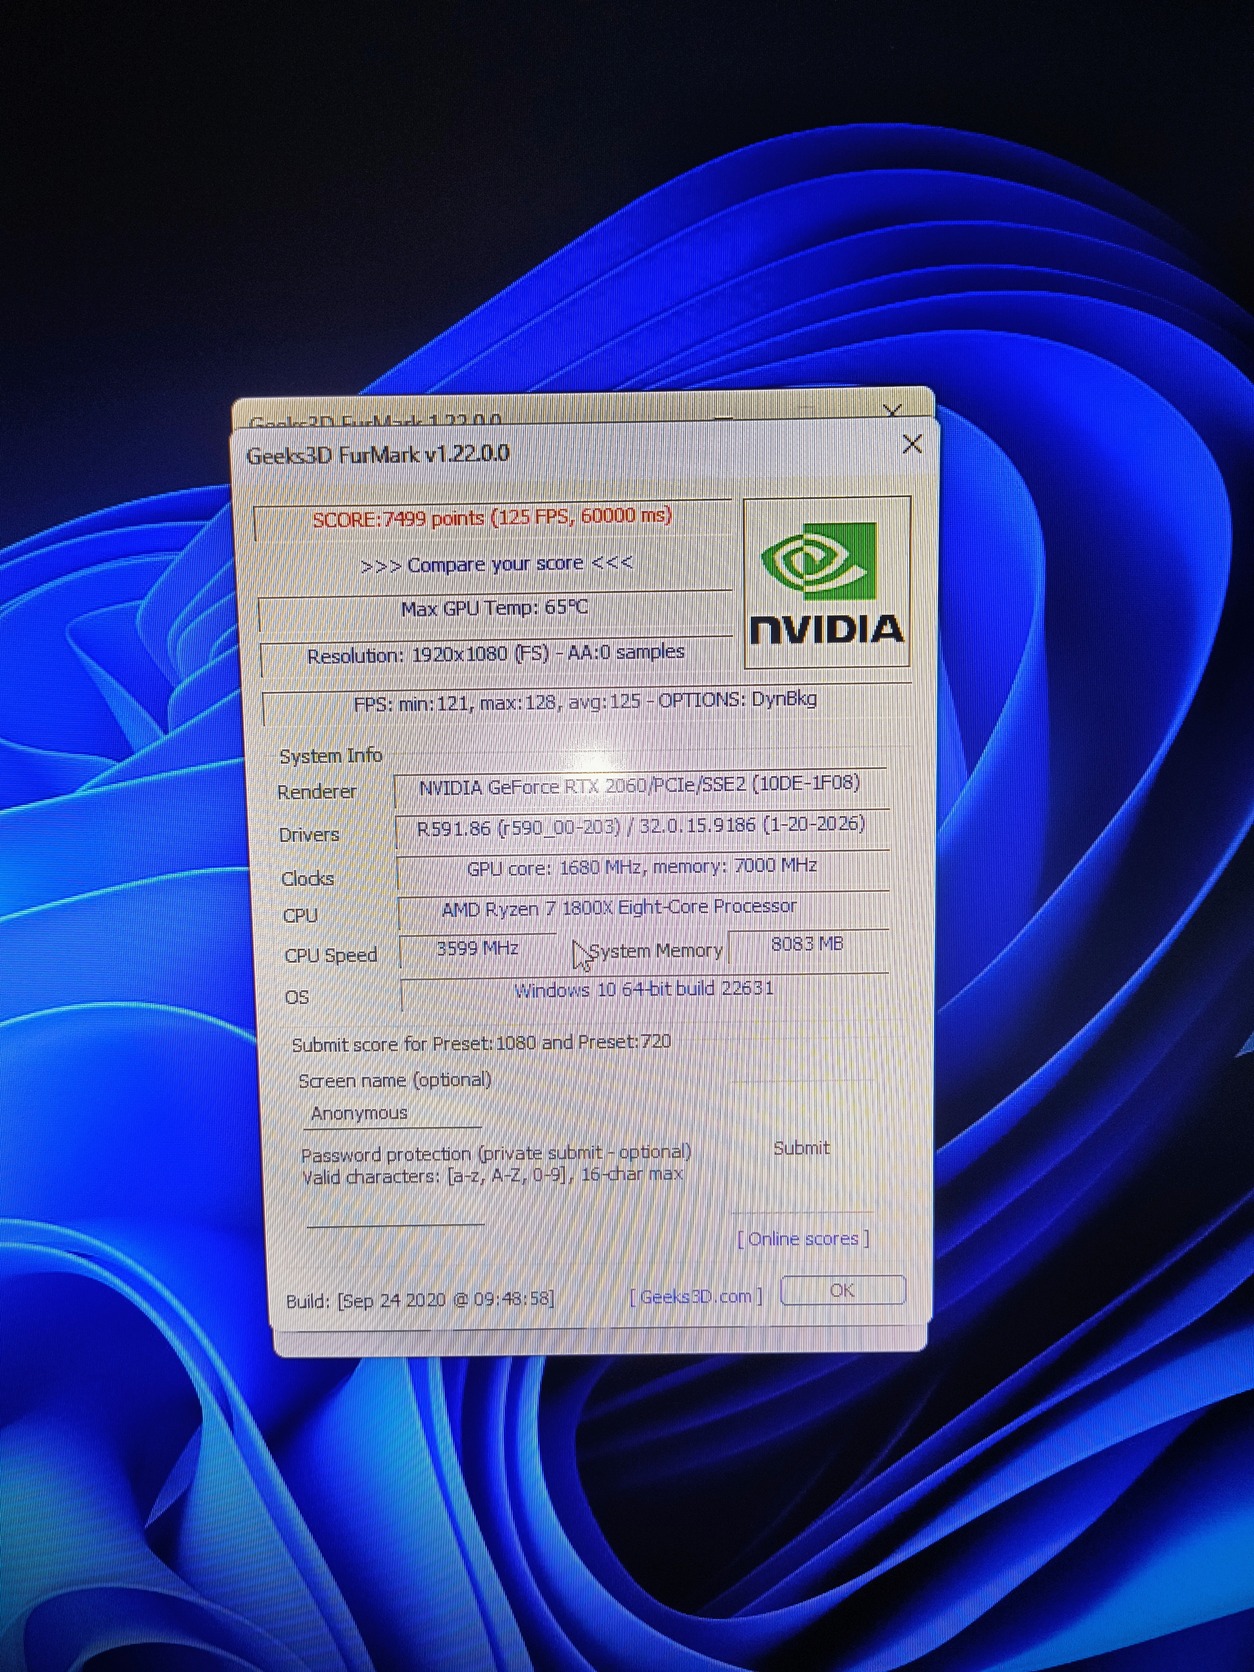Close the FurMark score dialog
The height and width of the screenshot is (1672, 1254).
[x=912, y=444]
